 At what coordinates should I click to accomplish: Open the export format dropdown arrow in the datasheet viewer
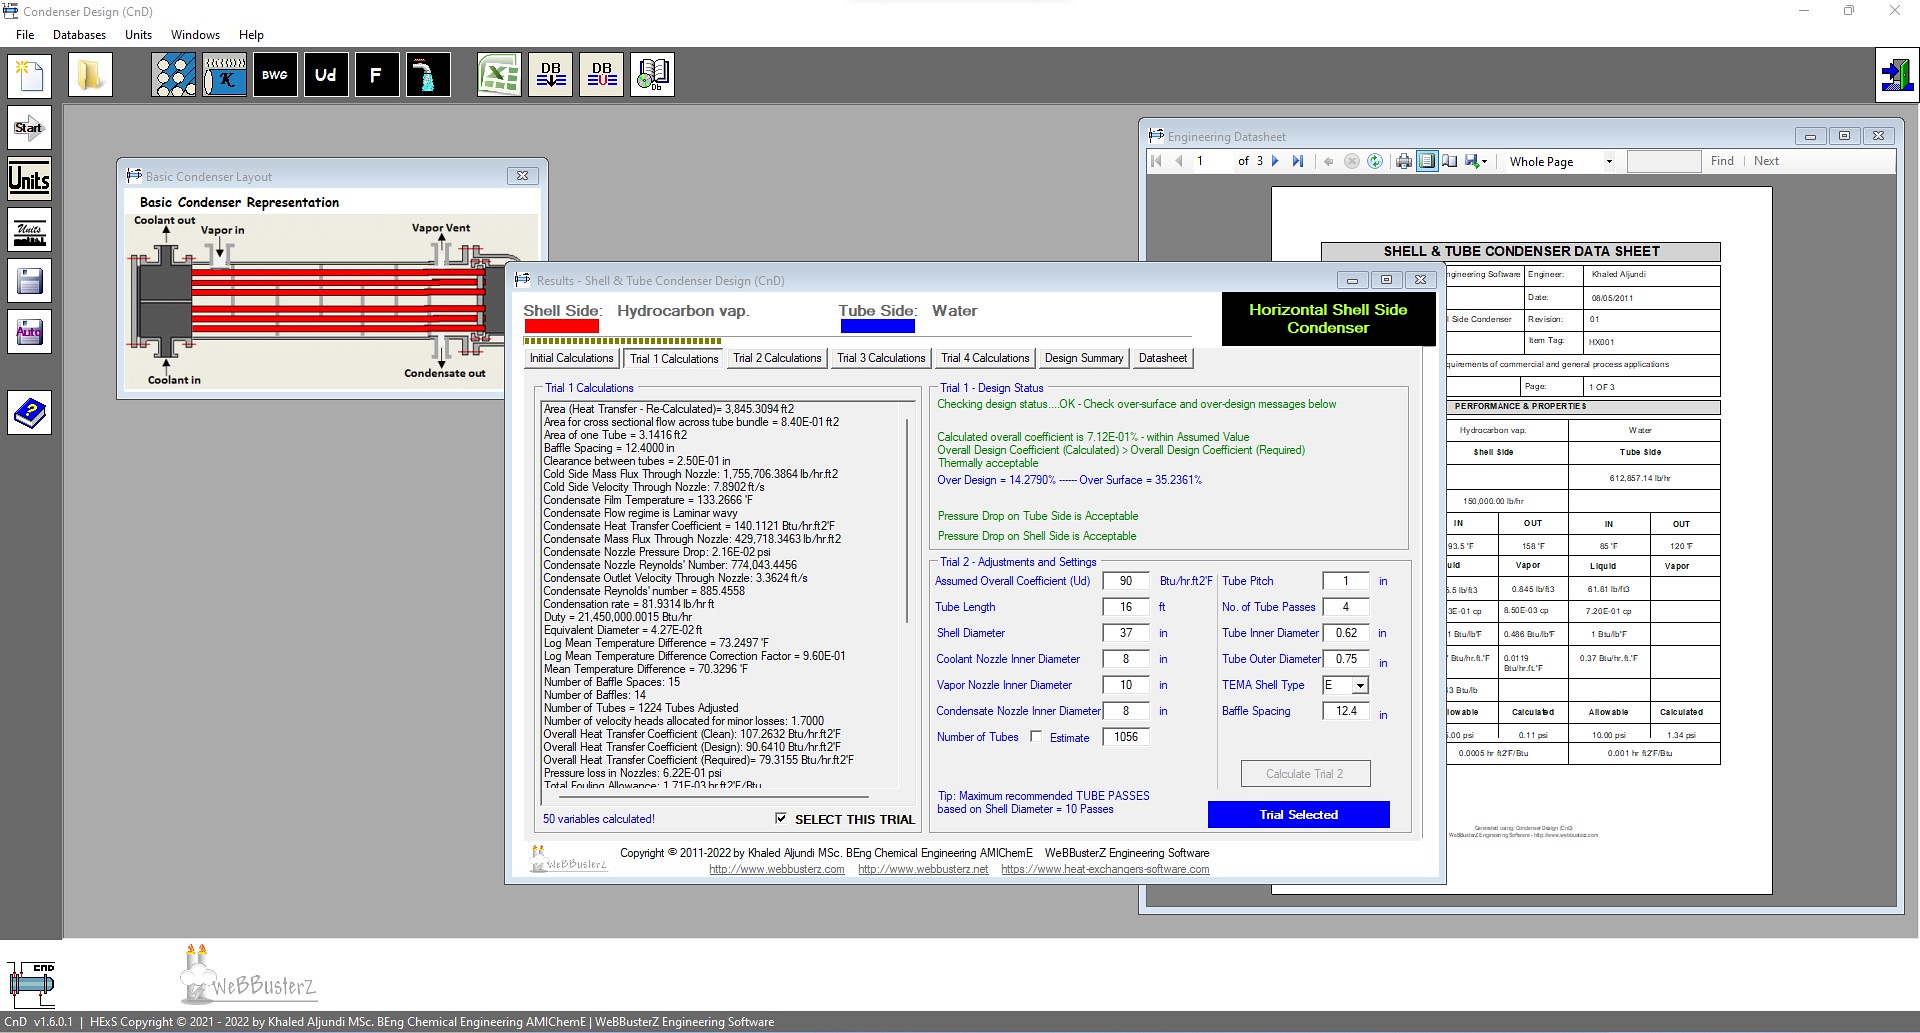pos(1484,162)
